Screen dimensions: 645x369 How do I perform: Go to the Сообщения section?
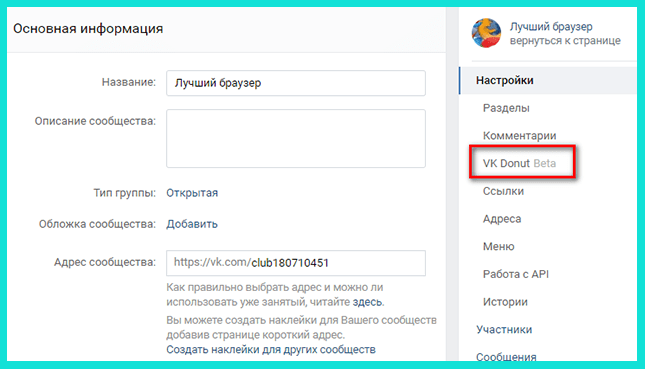(506, 356)
